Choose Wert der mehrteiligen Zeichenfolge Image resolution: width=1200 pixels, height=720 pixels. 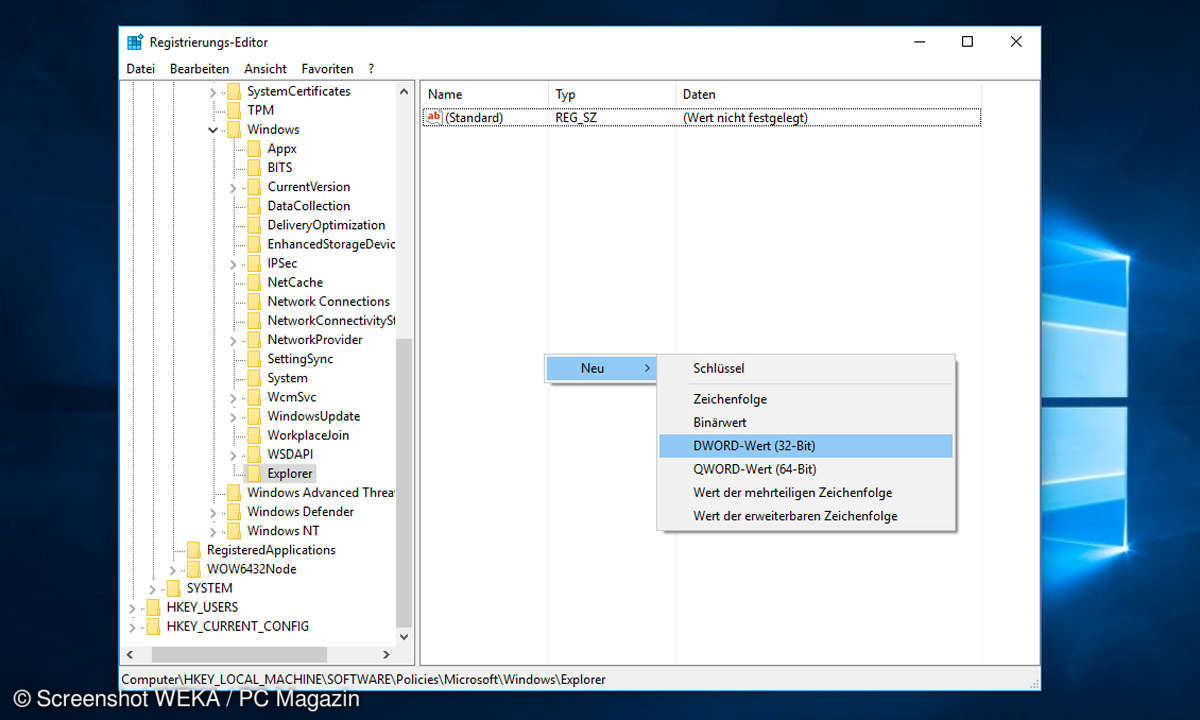click(x=805, y=493)
